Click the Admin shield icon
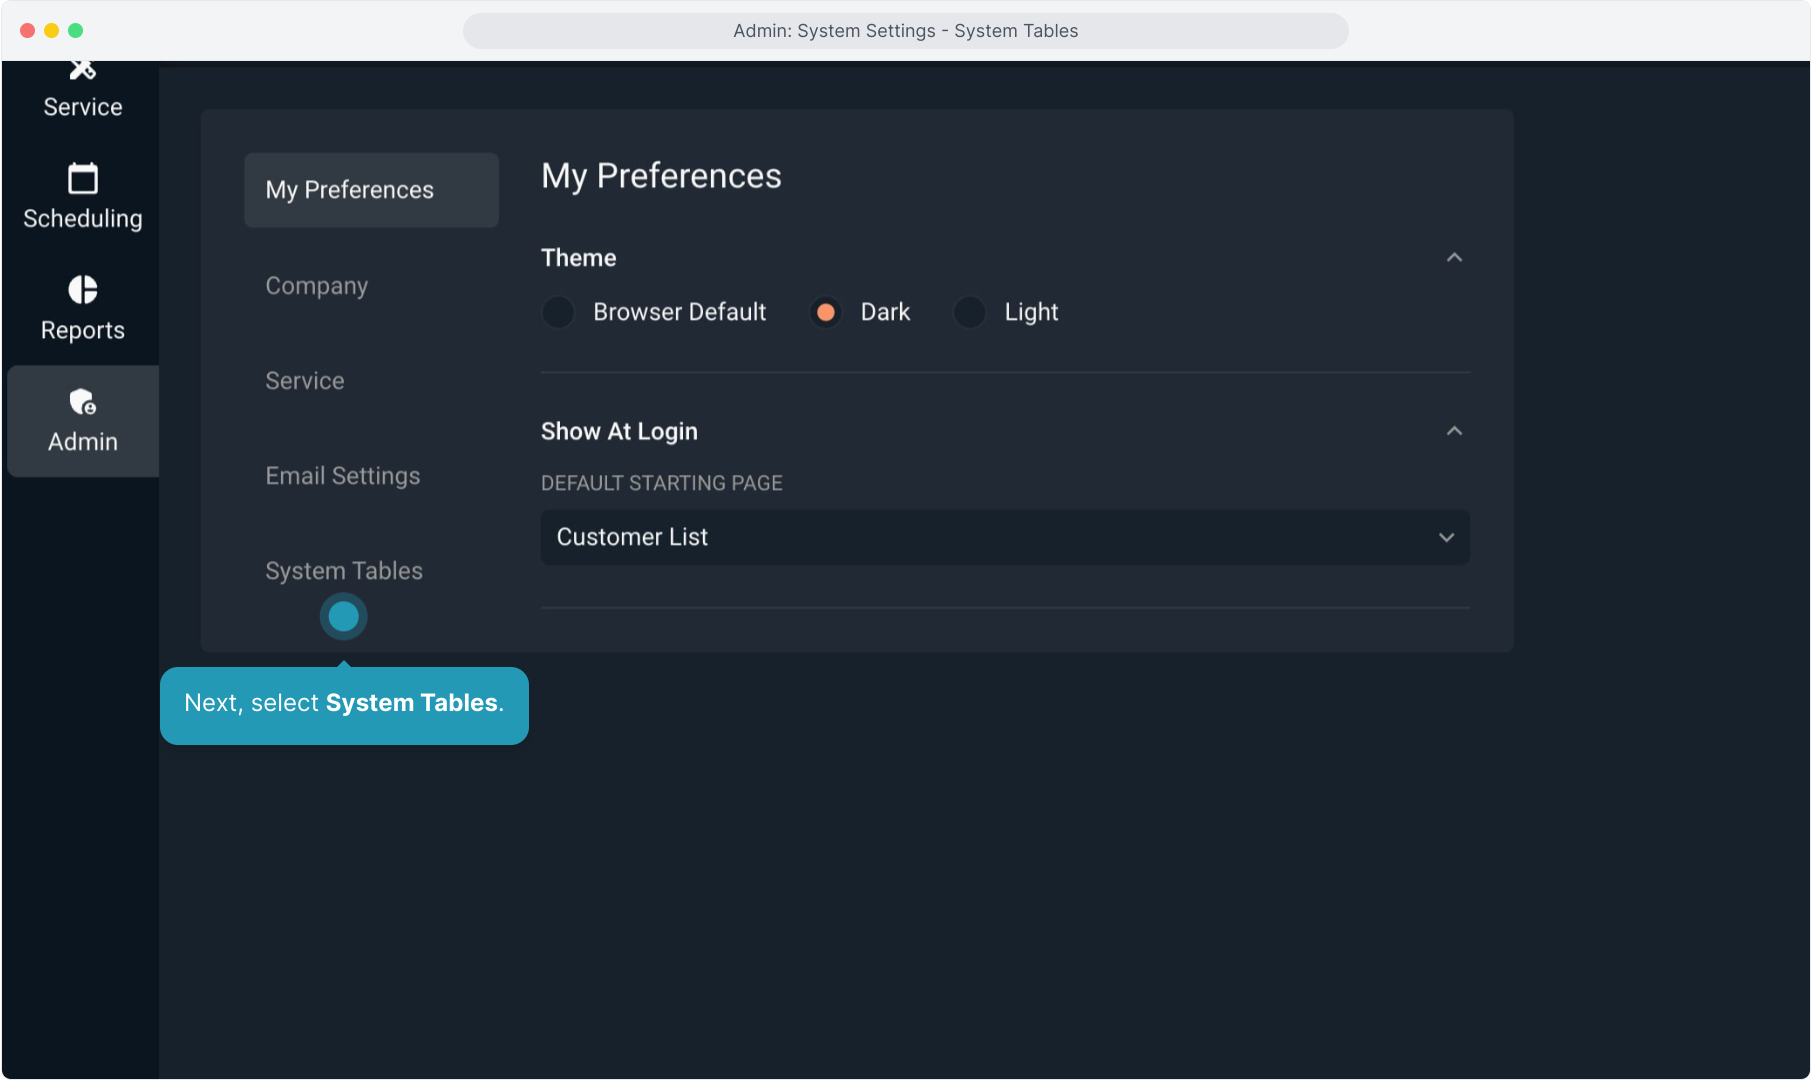 (x=82, y=402)
